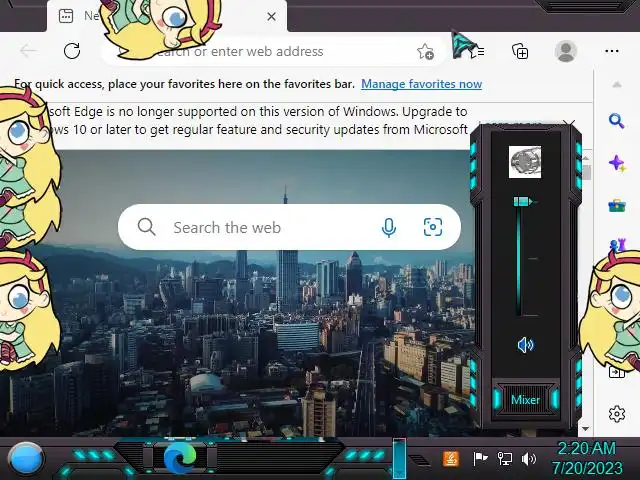Open visual image search icon
The height and width of the screenshot is (480, 640).
click(x=433, y=227)
